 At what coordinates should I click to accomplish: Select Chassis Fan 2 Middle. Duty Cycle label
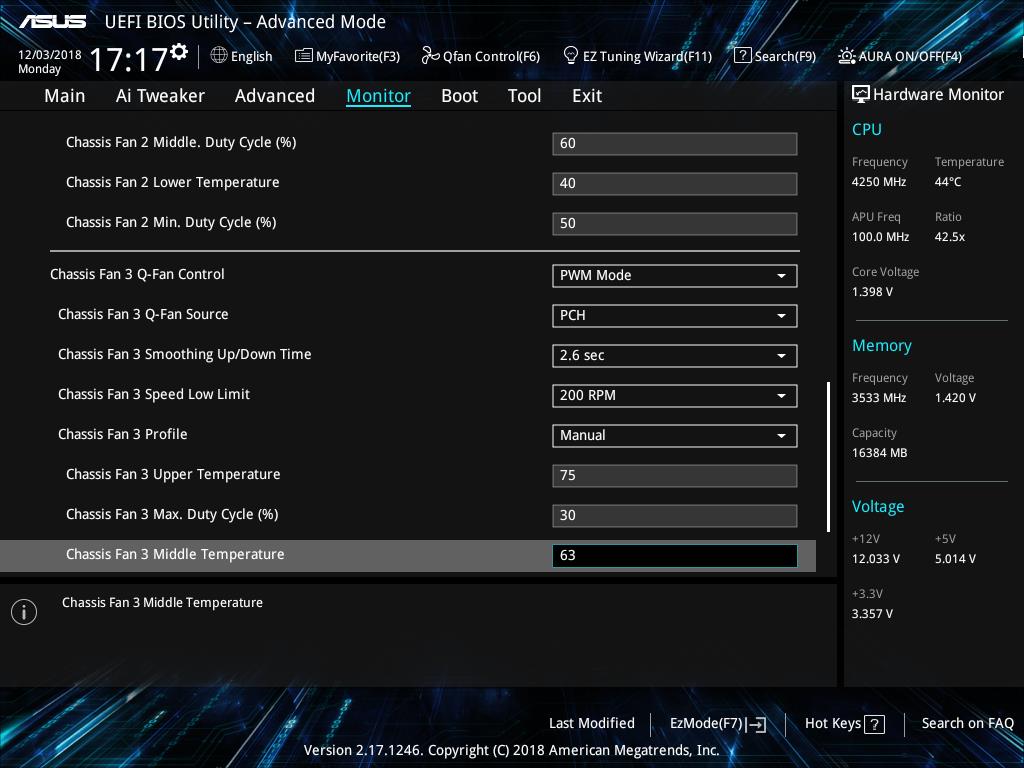tap(181, 142)
